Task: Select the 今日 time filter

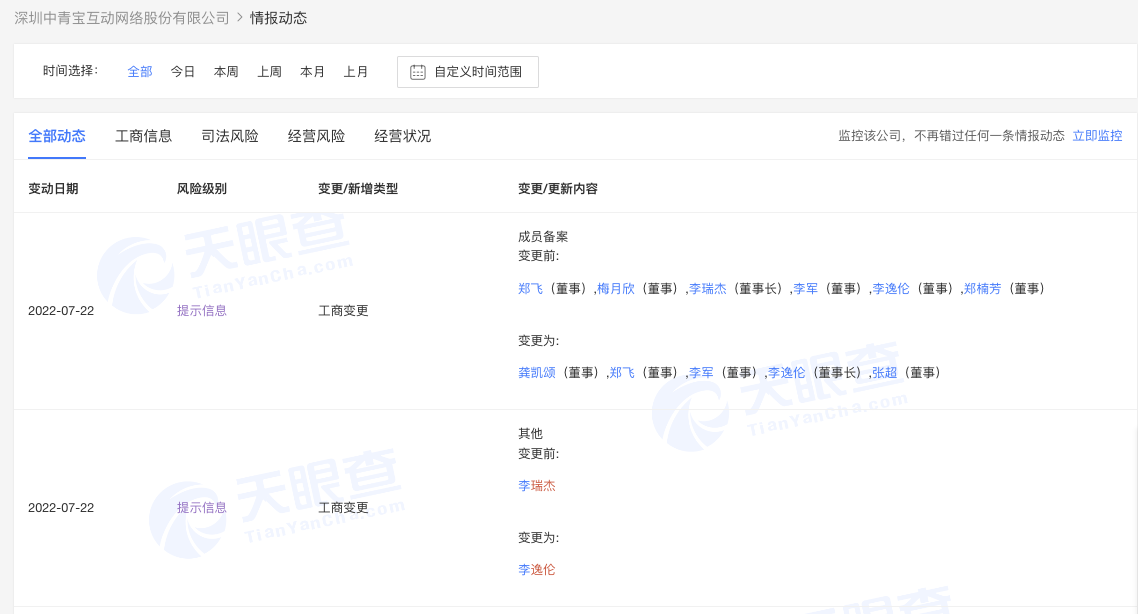Action: tap(183, 72)
